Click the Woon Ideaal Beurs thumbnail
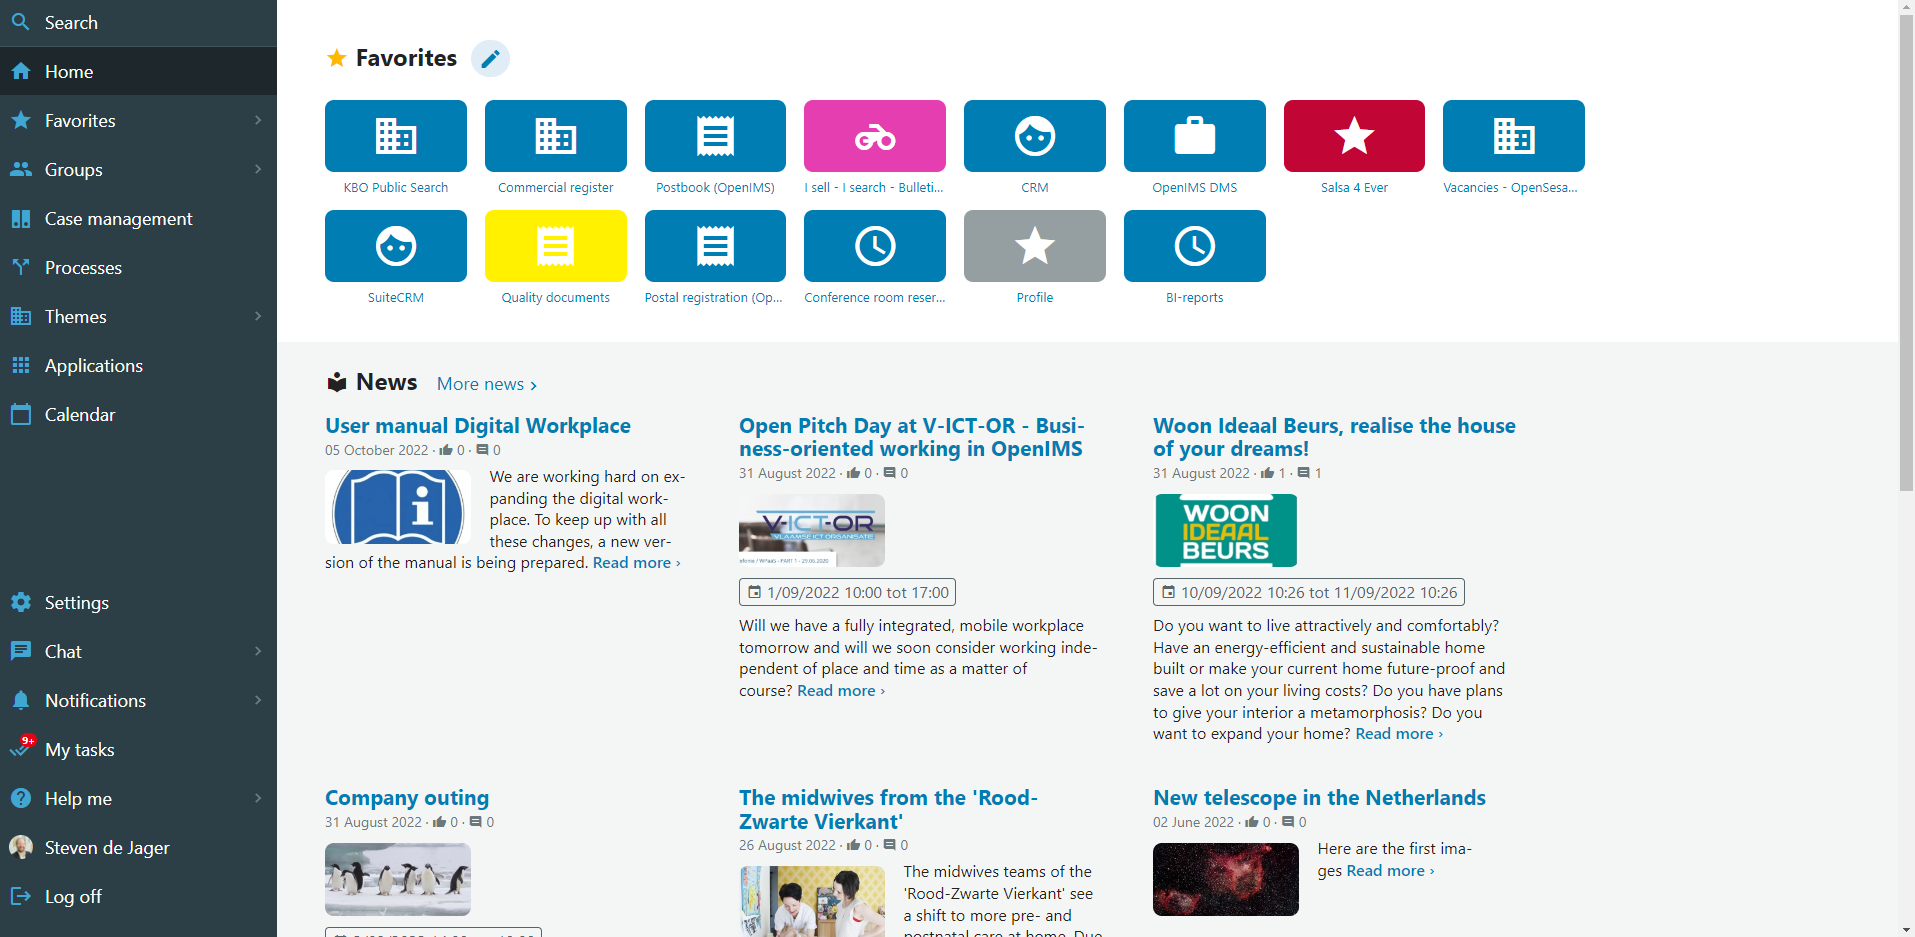 click(x=1225, y=531)
